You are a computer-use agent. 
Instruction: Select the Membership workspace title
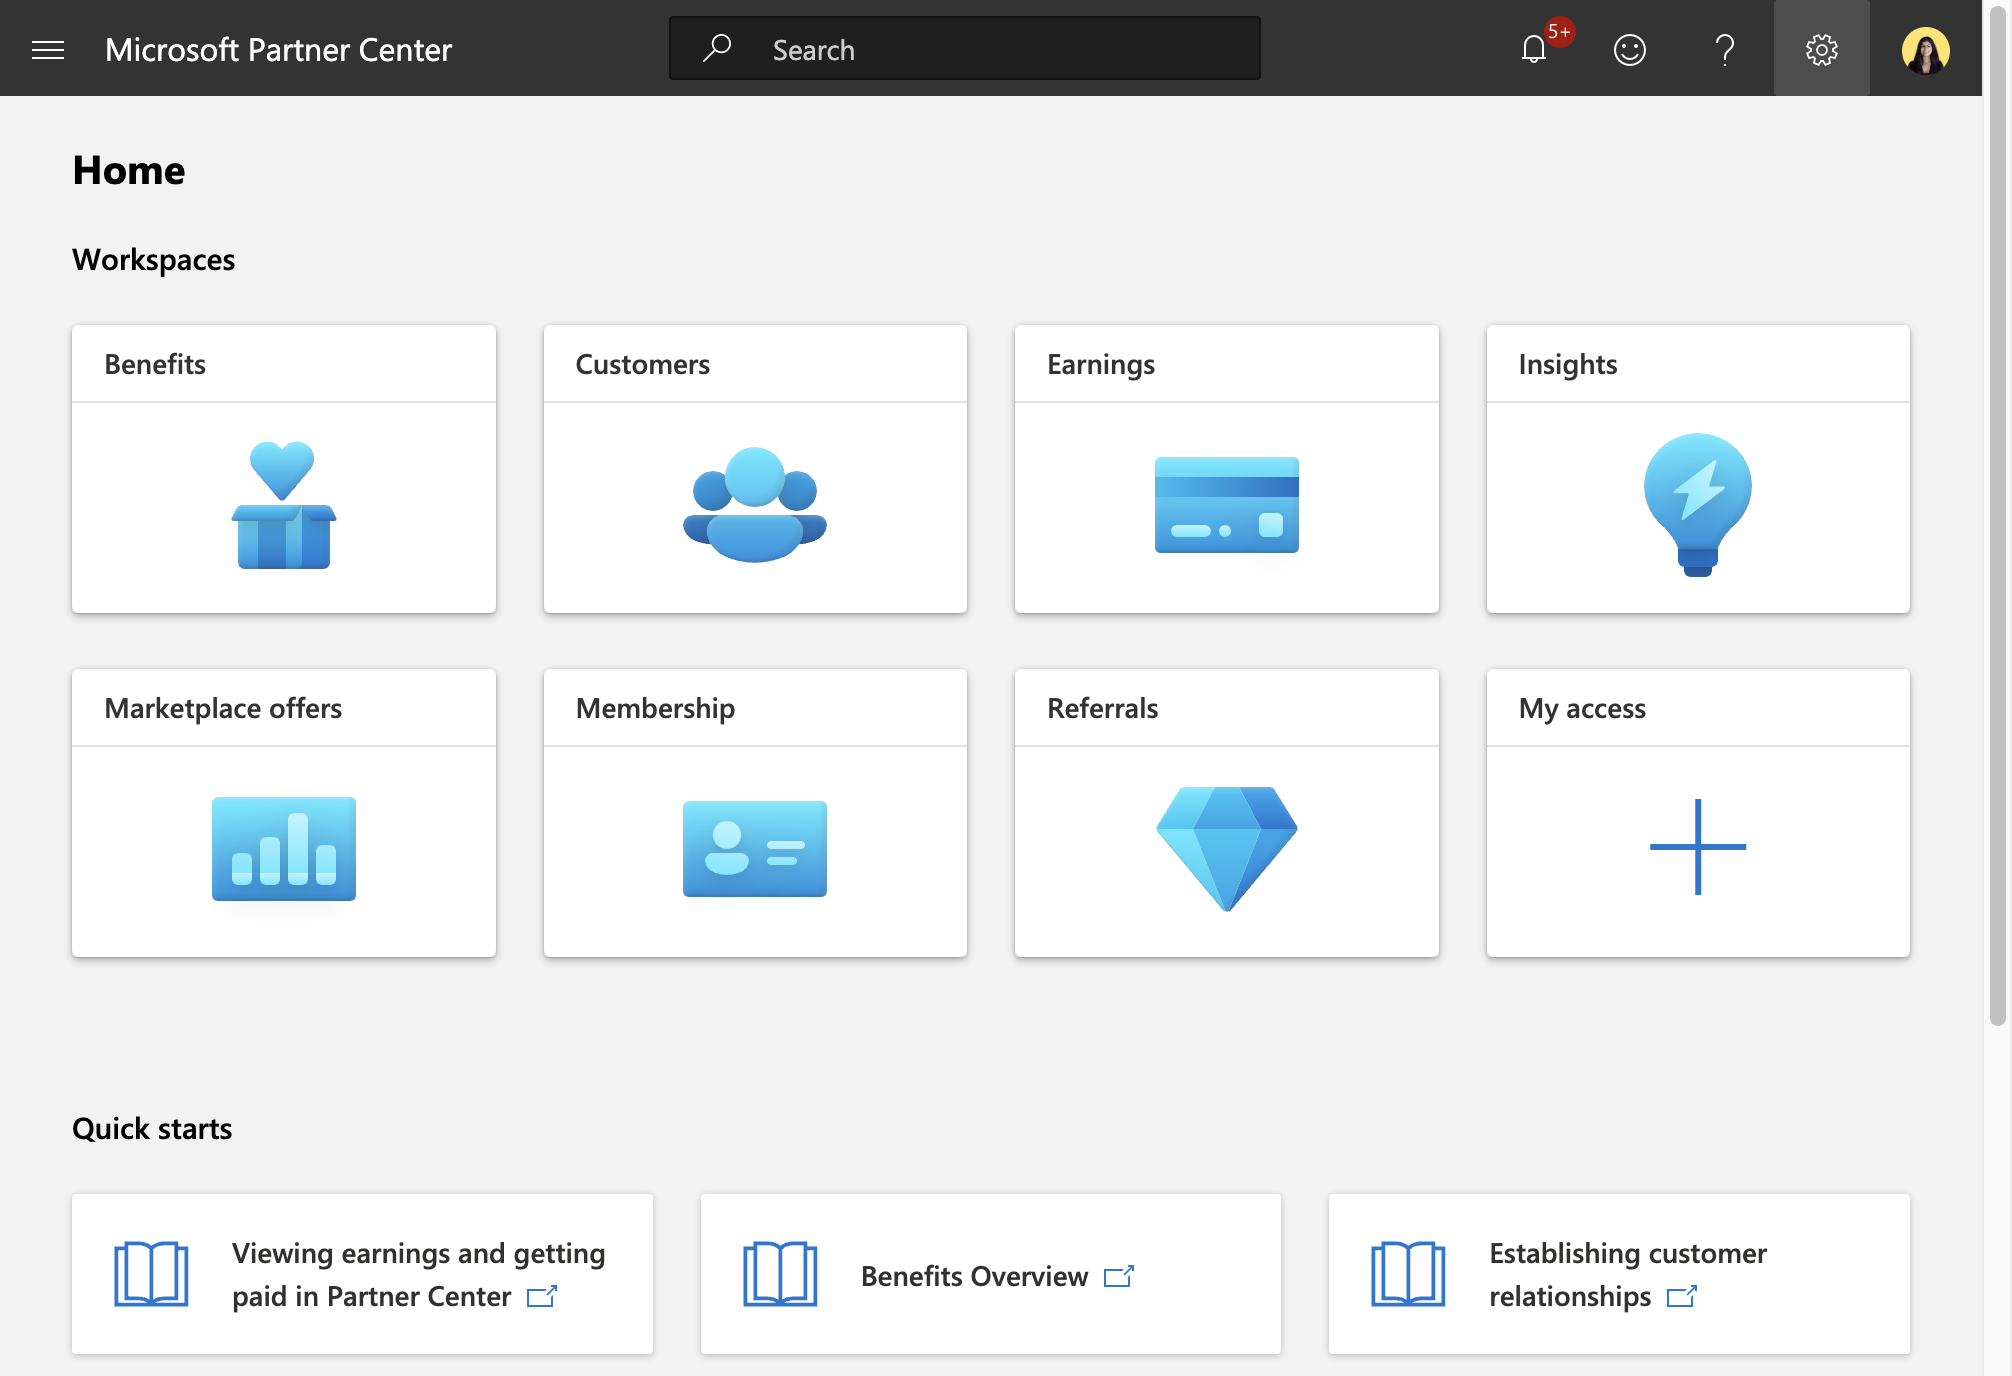point(655,709)
